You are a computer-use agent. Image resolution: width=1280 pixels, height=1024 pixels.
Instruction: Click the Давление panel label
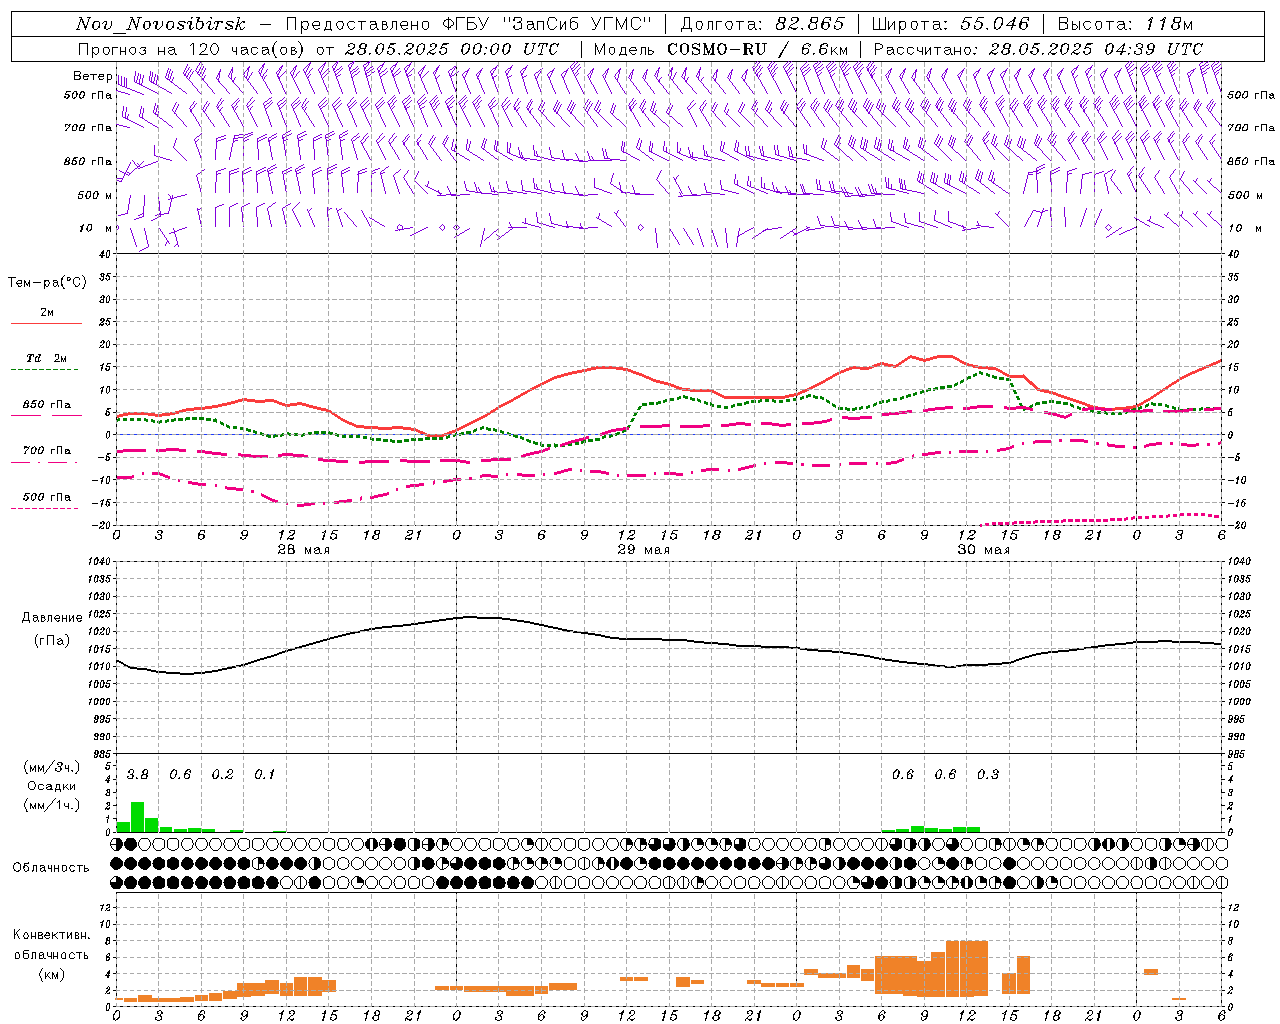click(52, 618)
